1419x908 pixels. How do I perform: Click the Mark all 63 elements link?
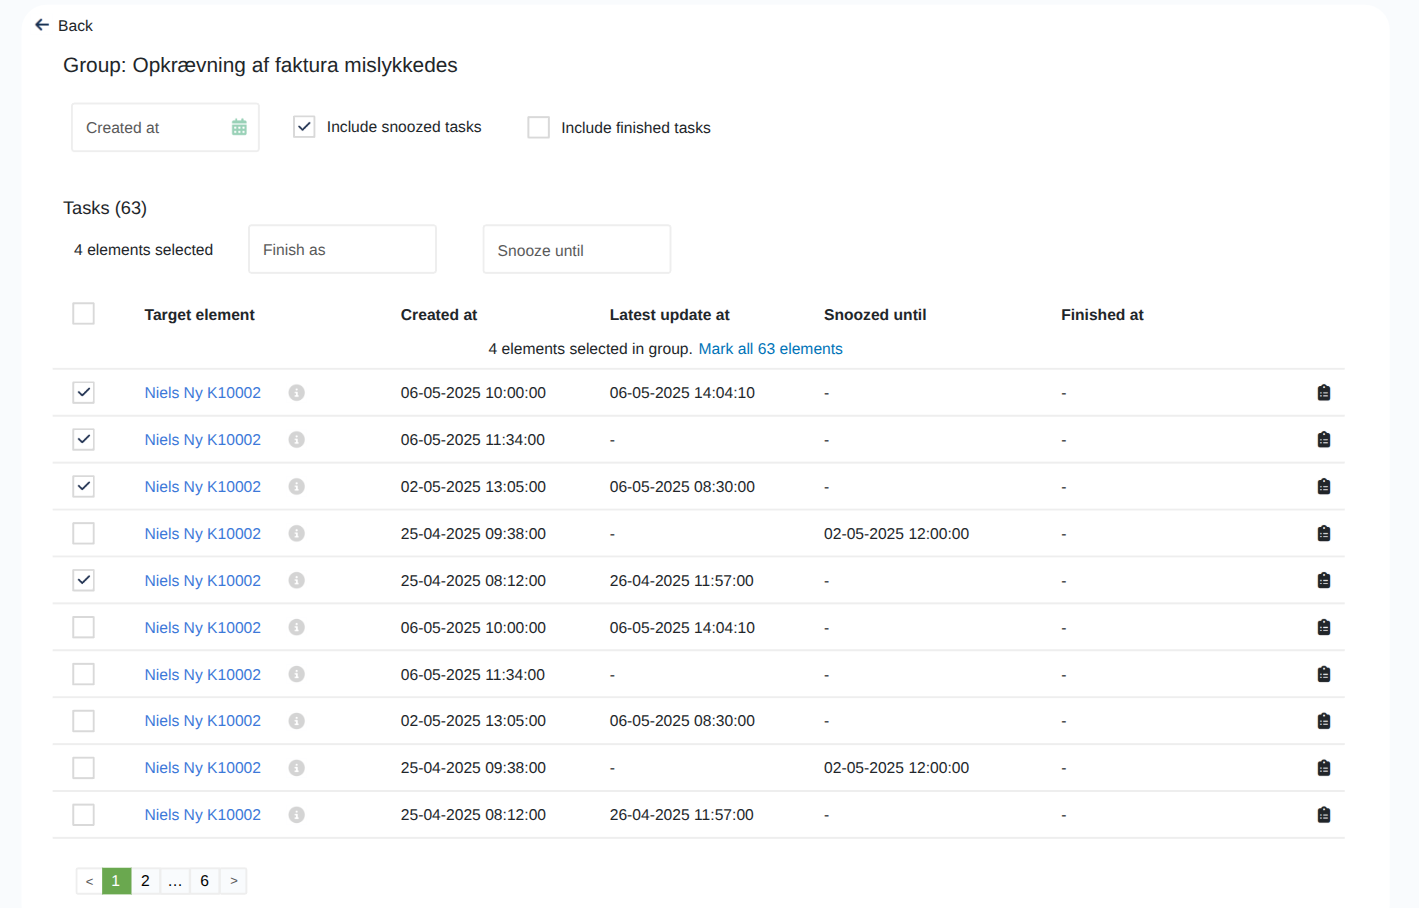(x=770, y=348)
